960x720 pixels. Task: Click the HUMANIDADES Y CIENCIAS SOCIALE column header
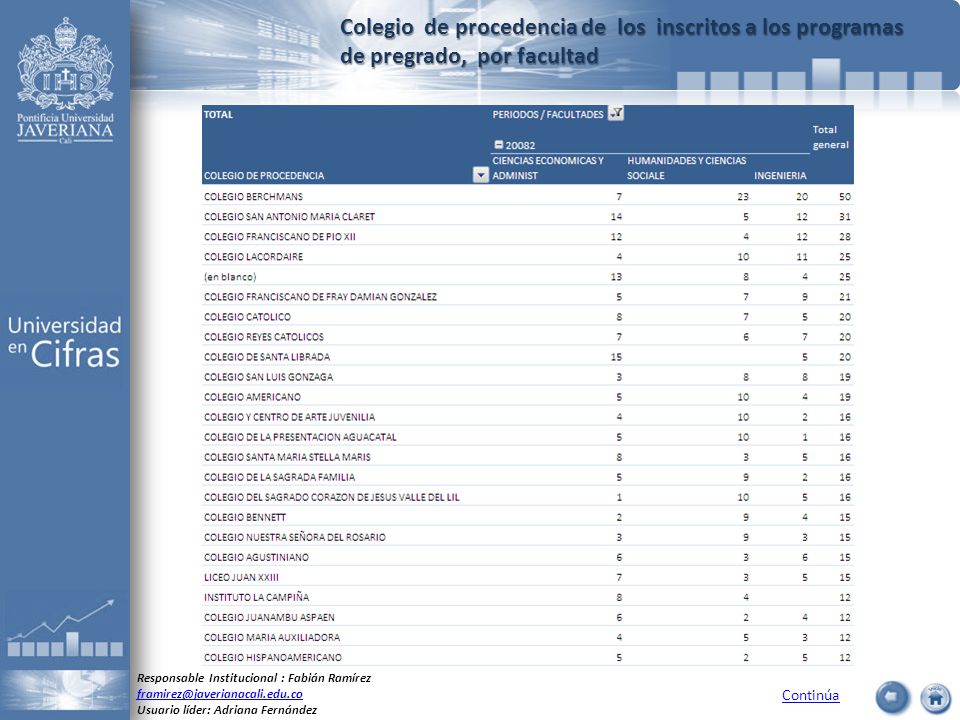tap(686, 168)
